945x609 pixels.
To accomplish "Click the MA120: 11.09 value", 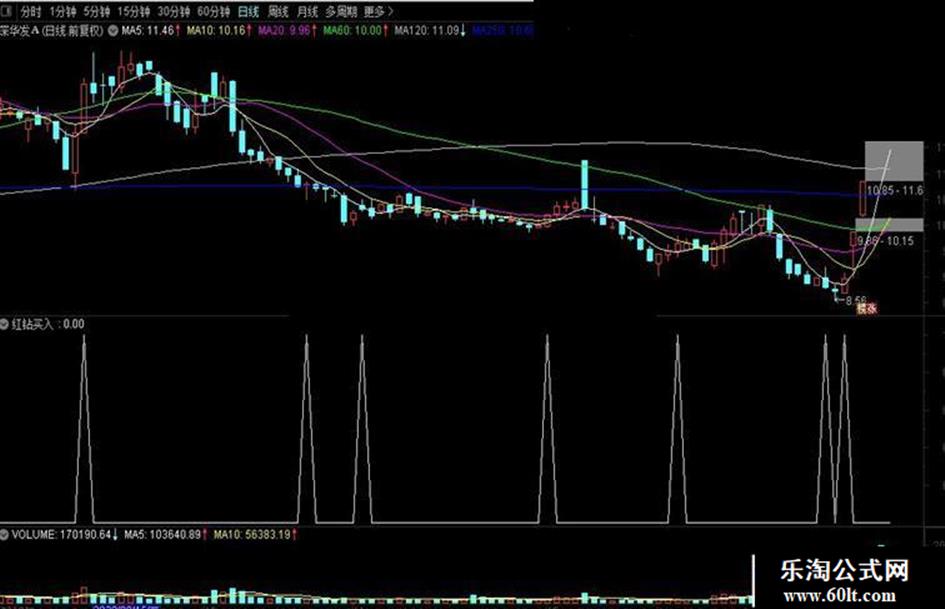I will pos(430,30).
